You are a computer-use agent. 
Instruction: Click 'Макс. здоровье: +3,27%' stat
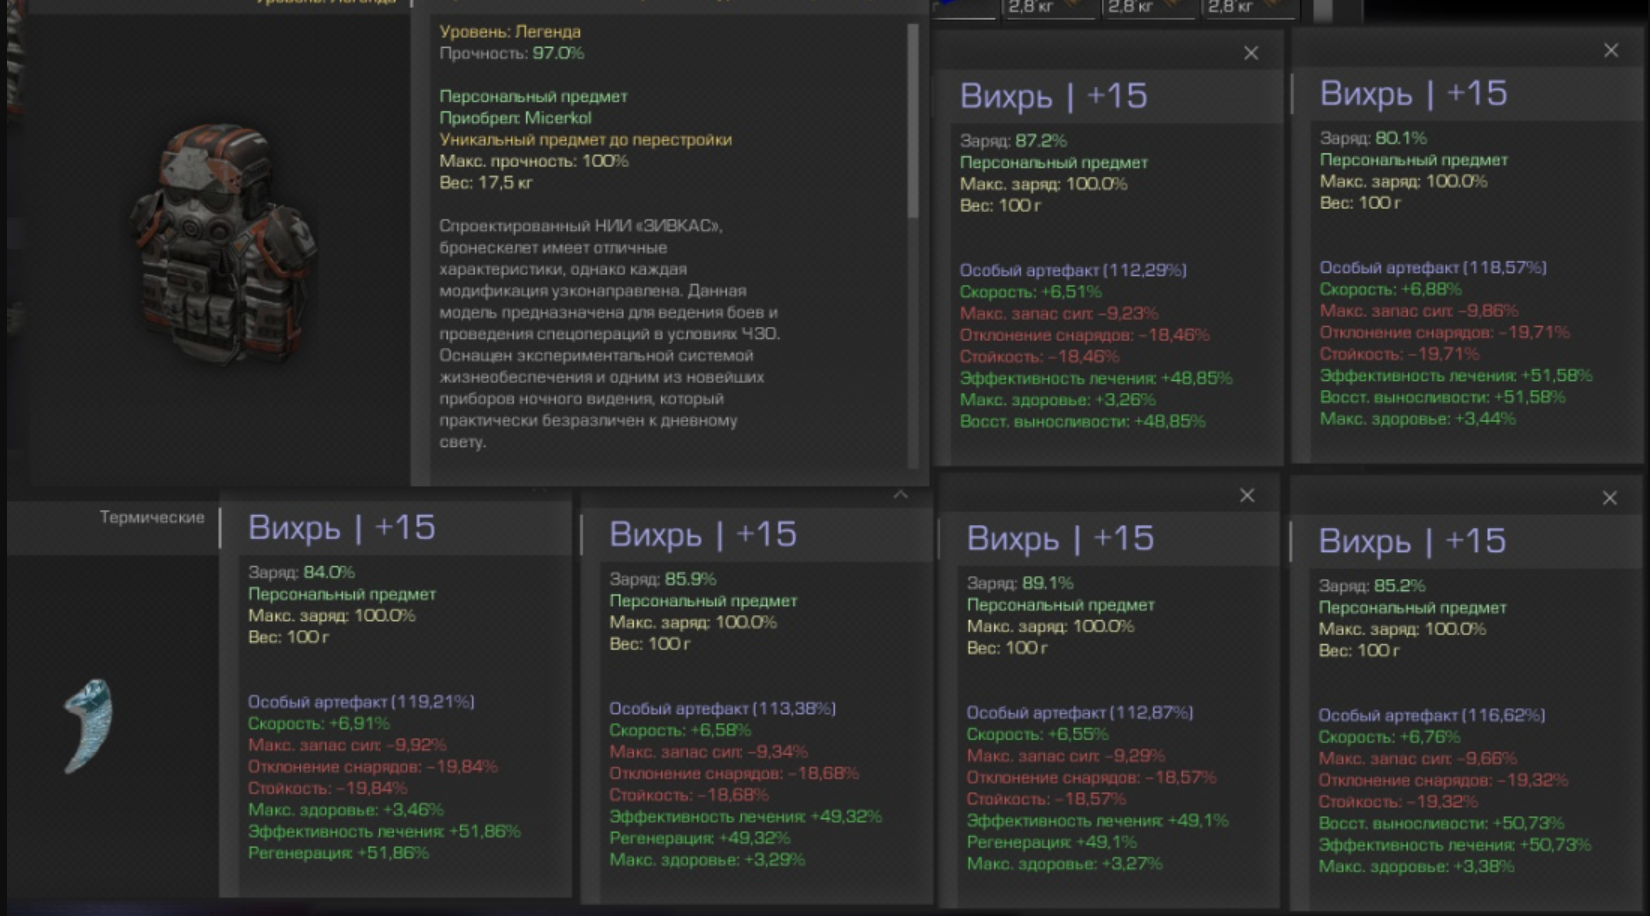click(x=1064, y=864)
